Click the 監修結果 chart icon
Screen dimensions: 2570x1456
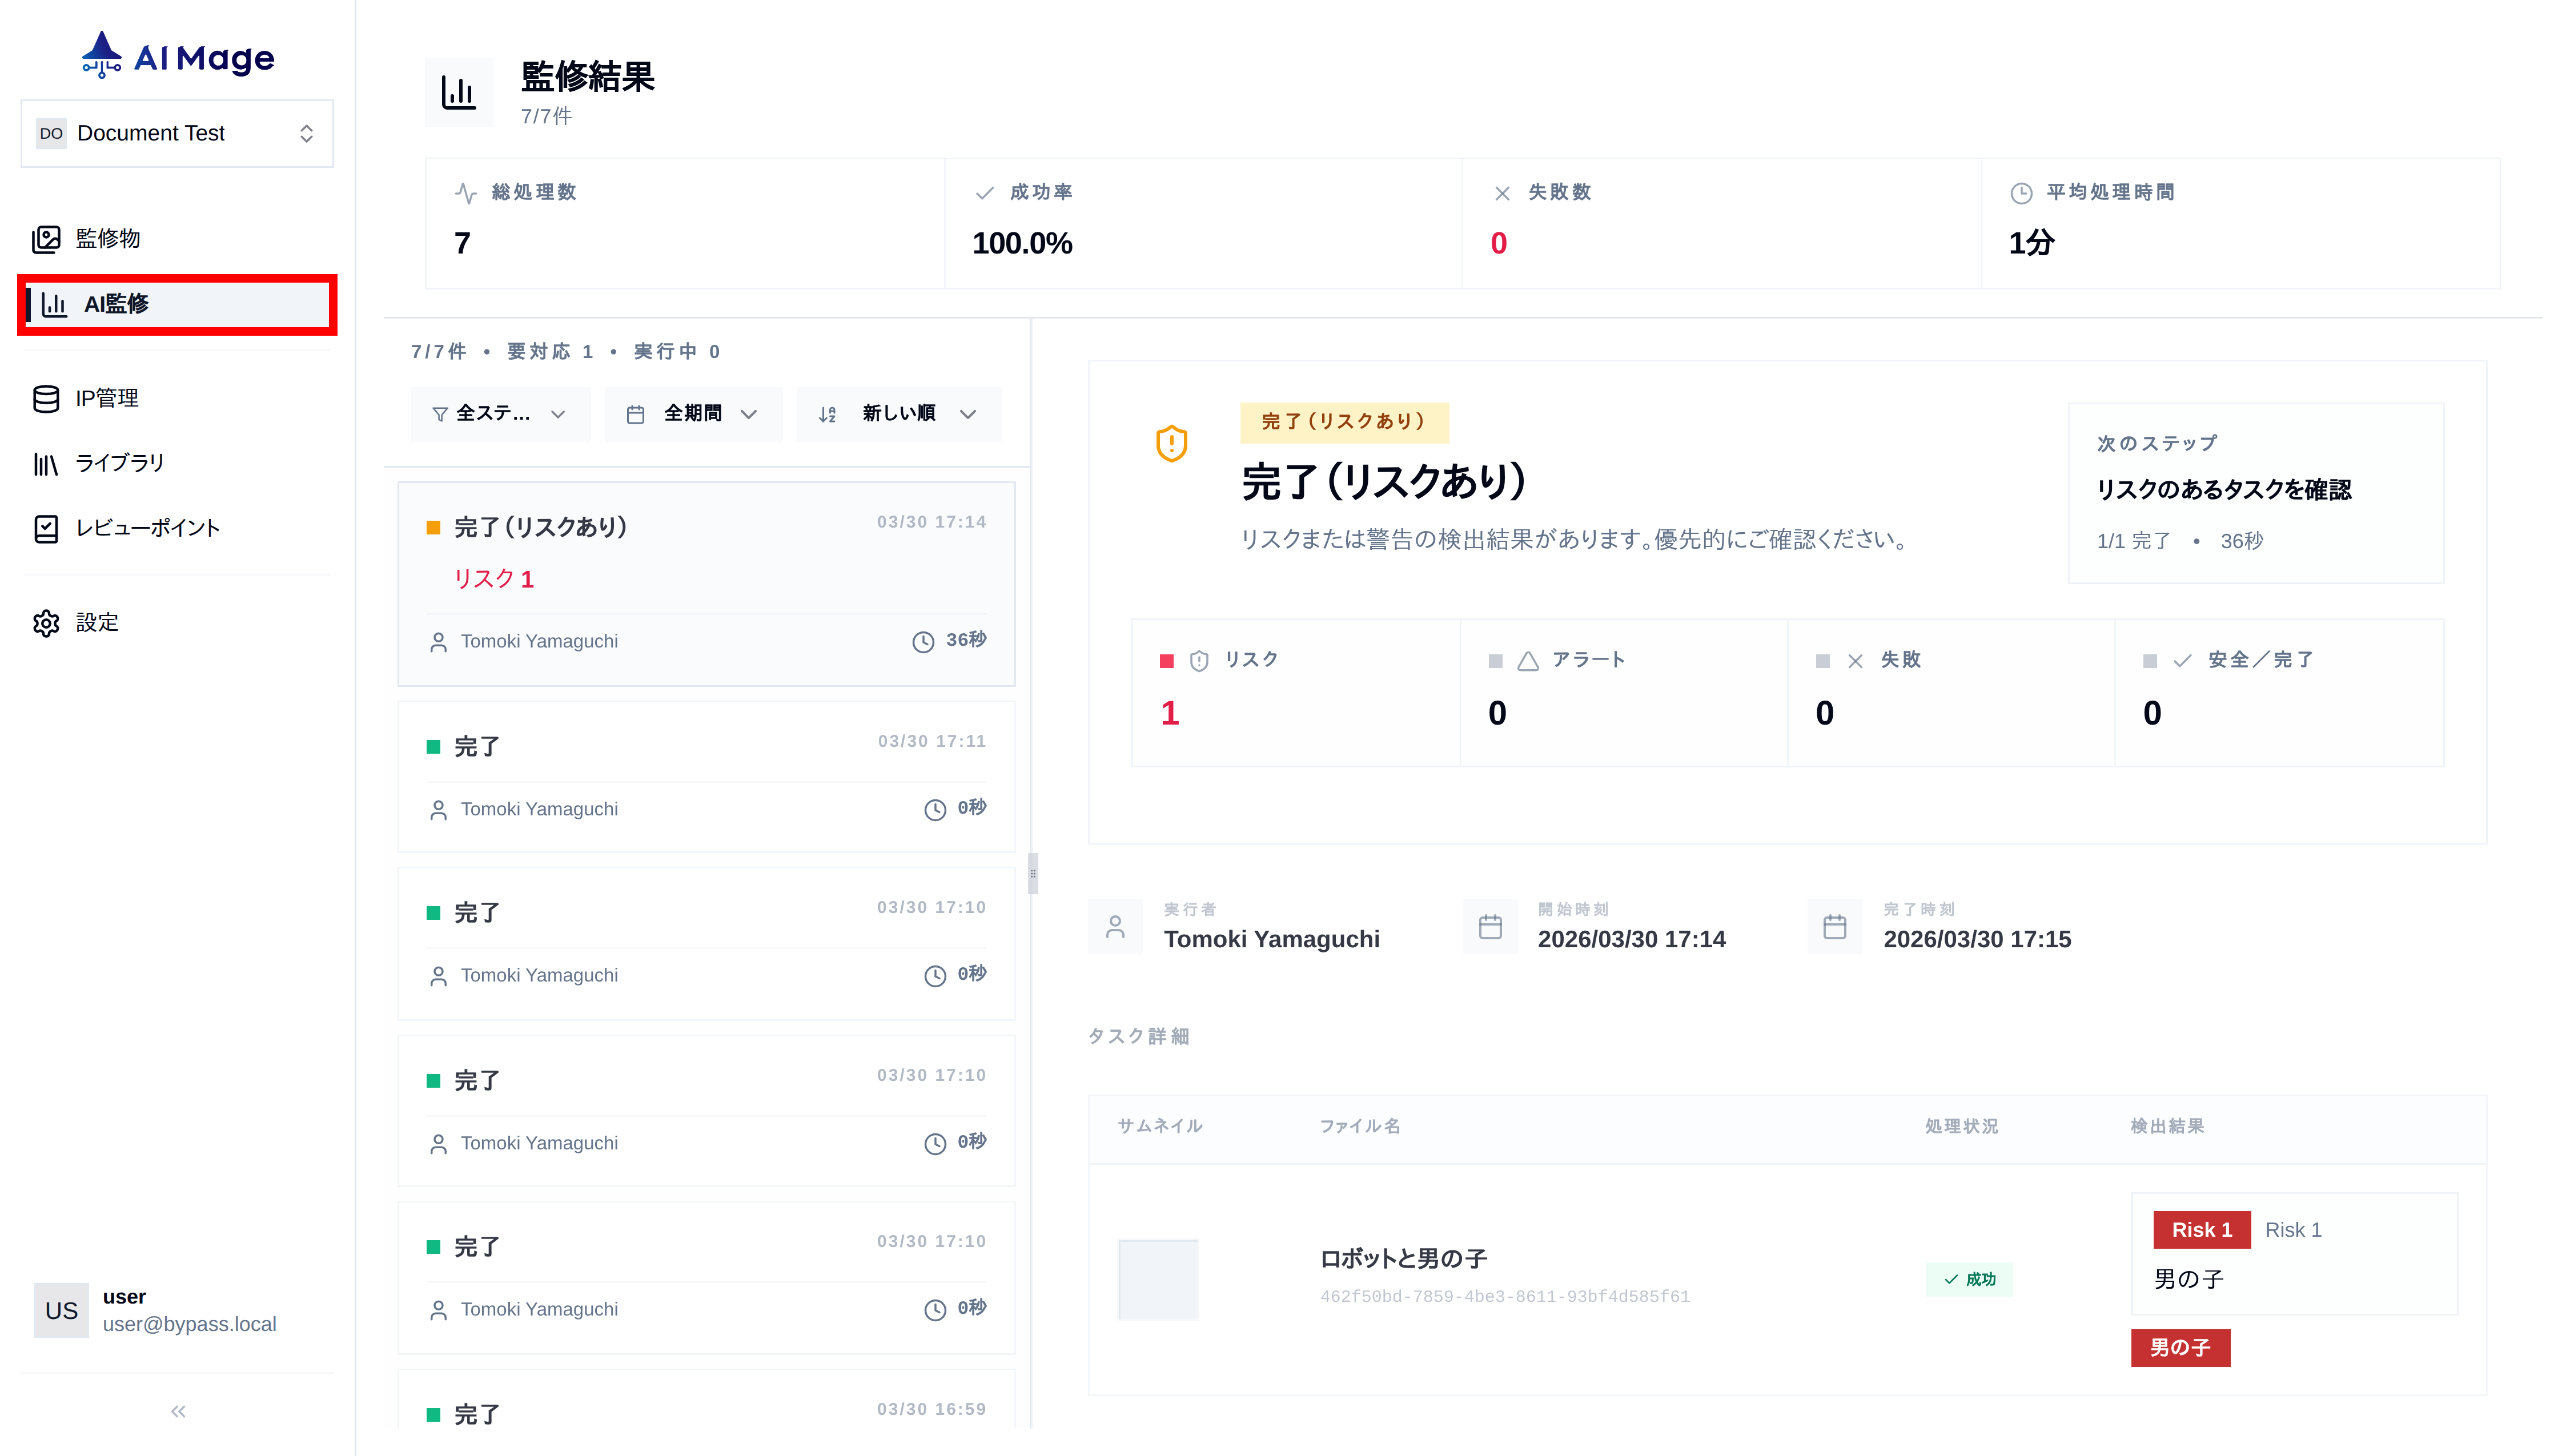[459, 93]
